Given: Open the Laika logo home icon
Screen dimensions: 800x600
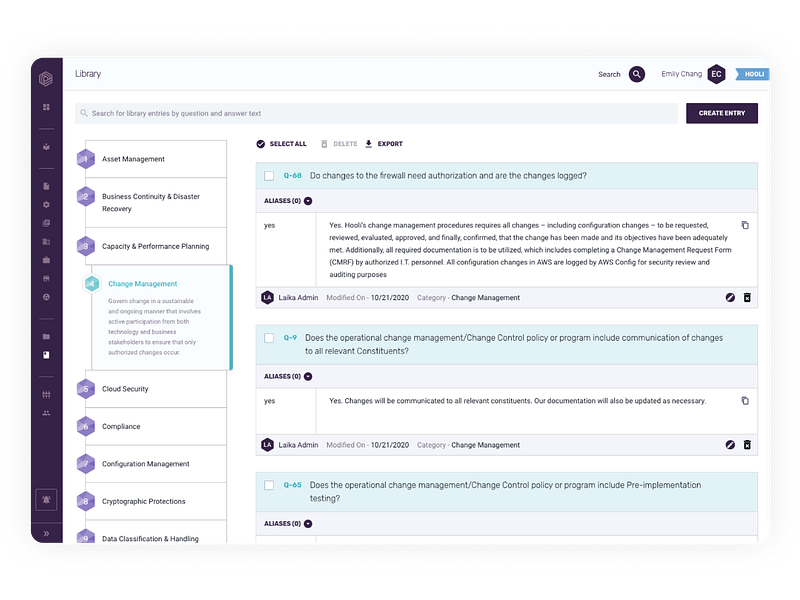Looking at the screenshot, I should point(46,79).
